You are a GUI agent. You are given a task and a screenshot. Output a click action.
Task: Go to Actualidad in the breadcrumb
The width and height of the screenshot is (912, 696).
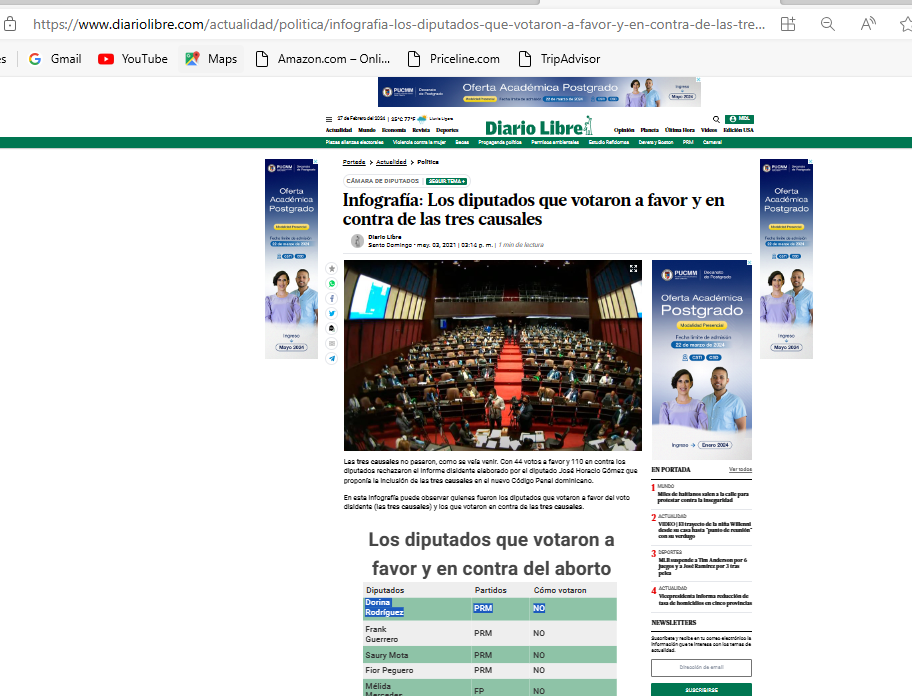[391, 162]
